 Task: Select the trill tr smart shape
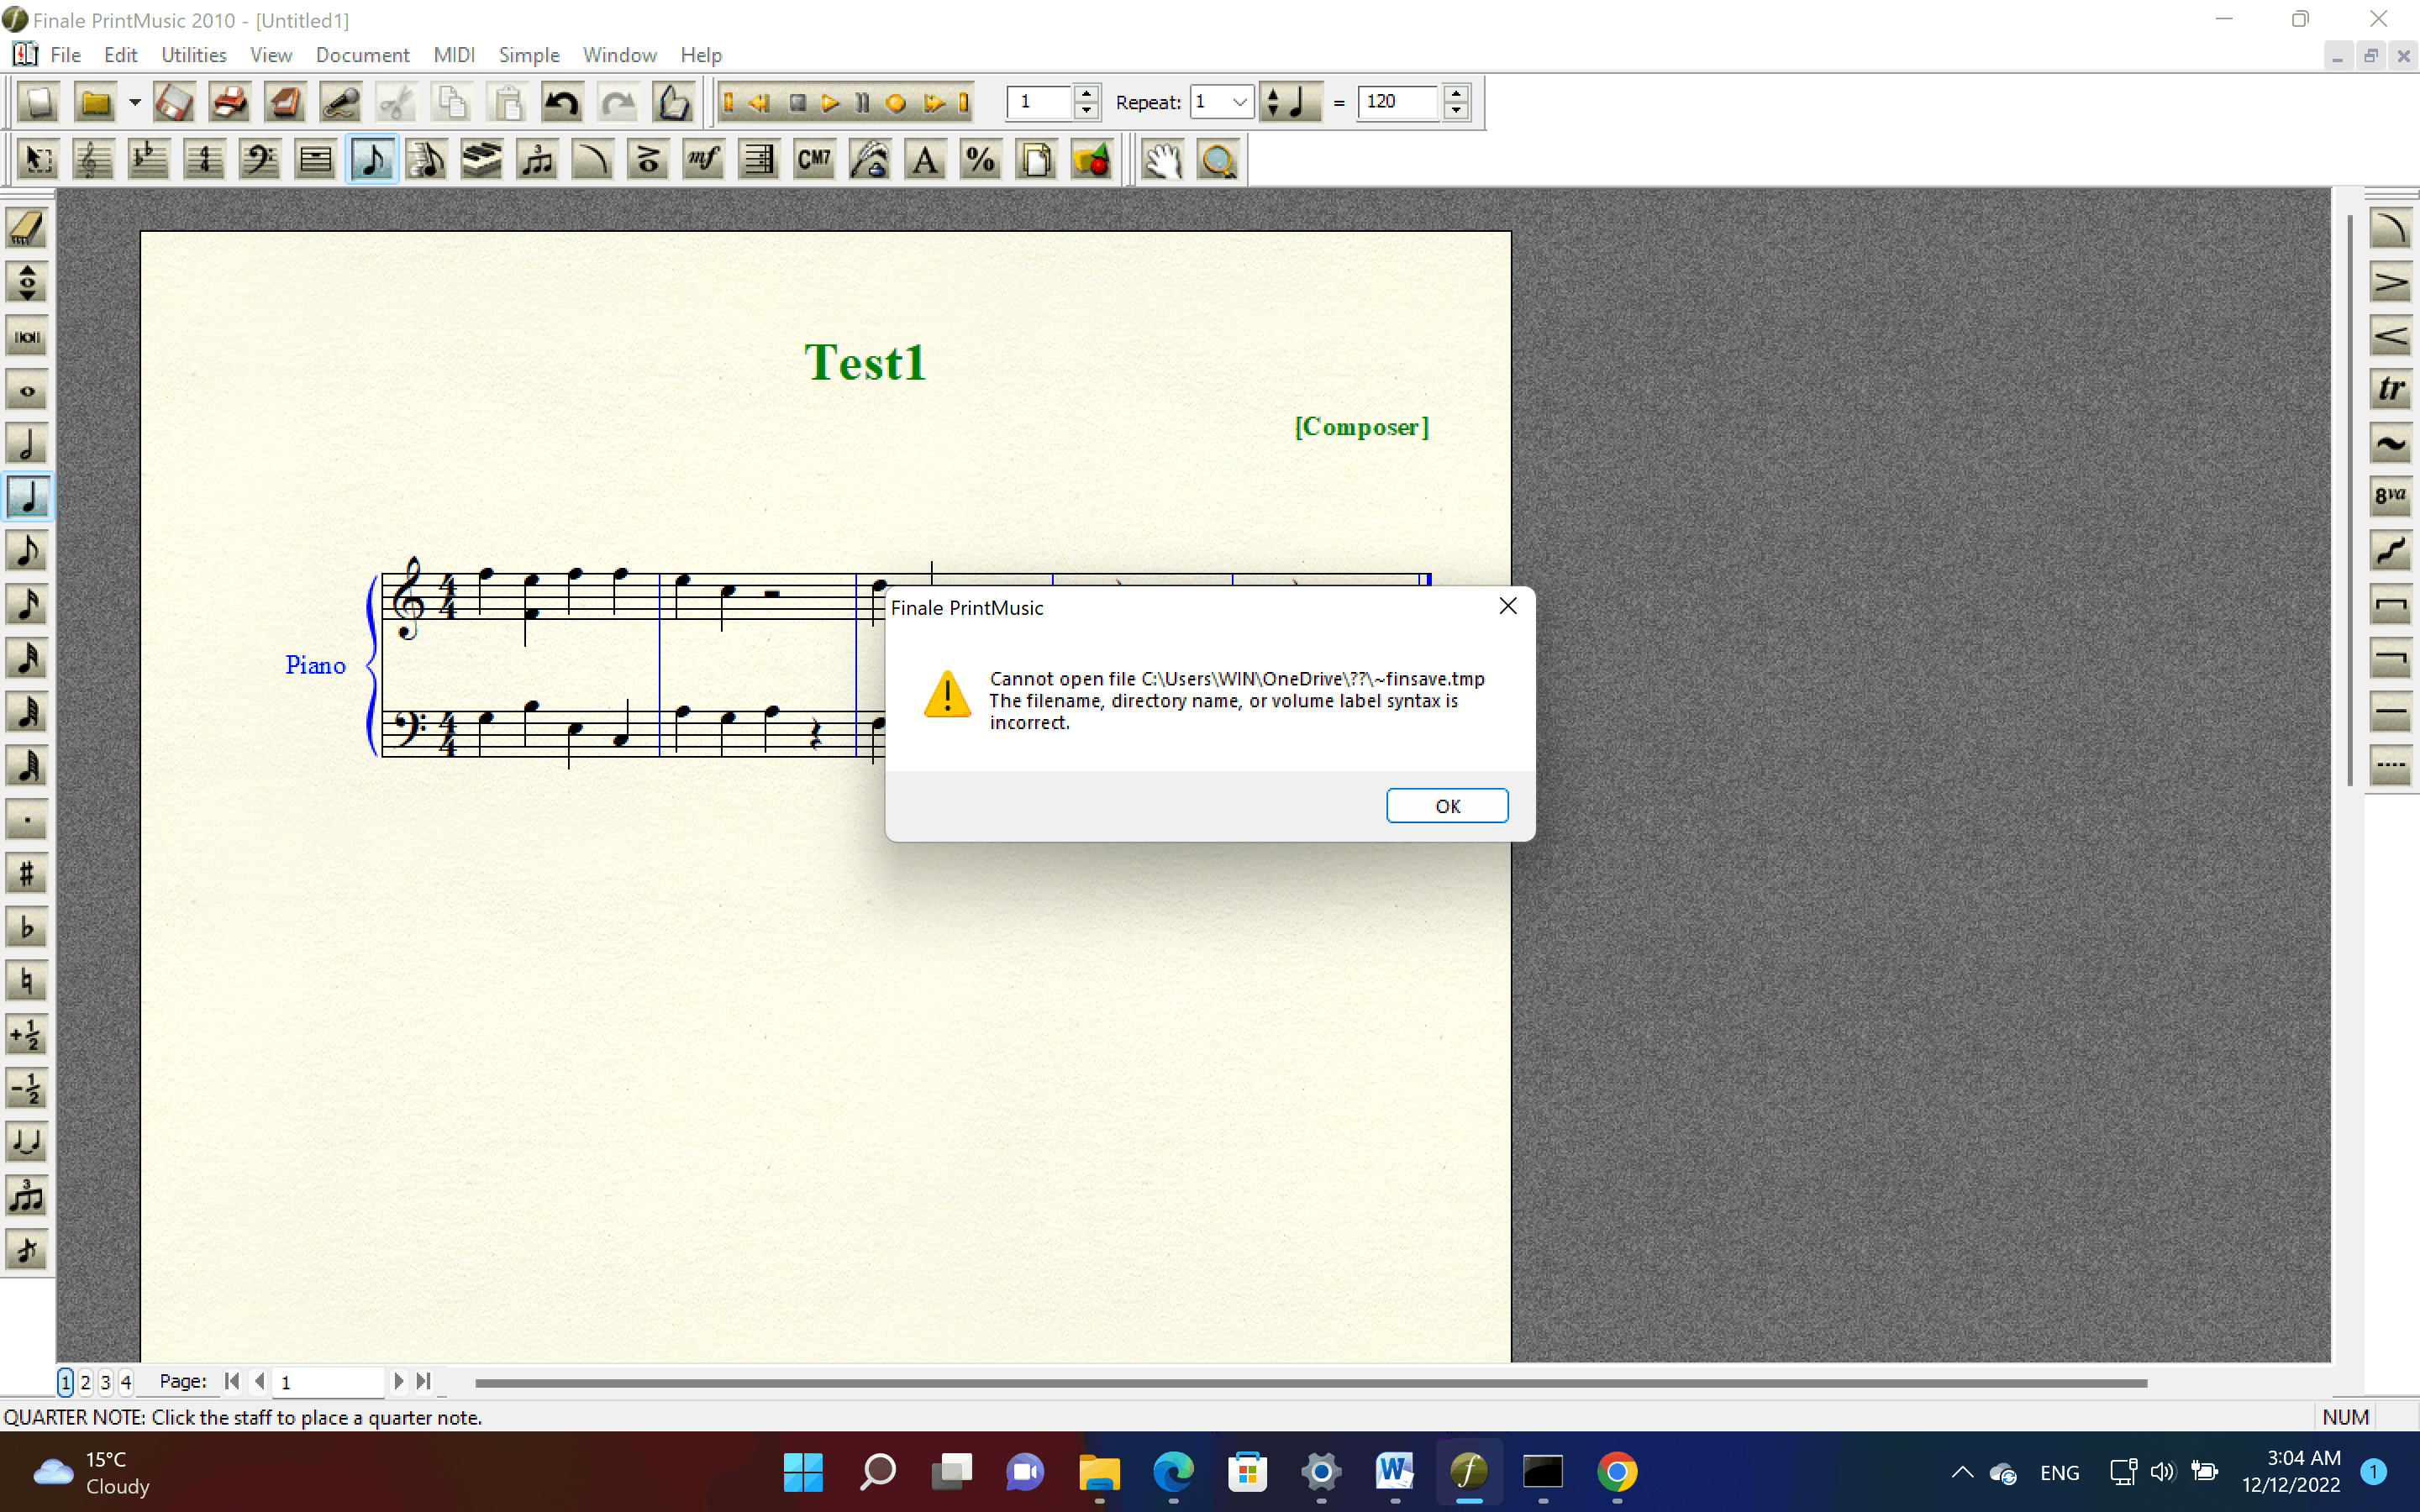[2391, 390]
